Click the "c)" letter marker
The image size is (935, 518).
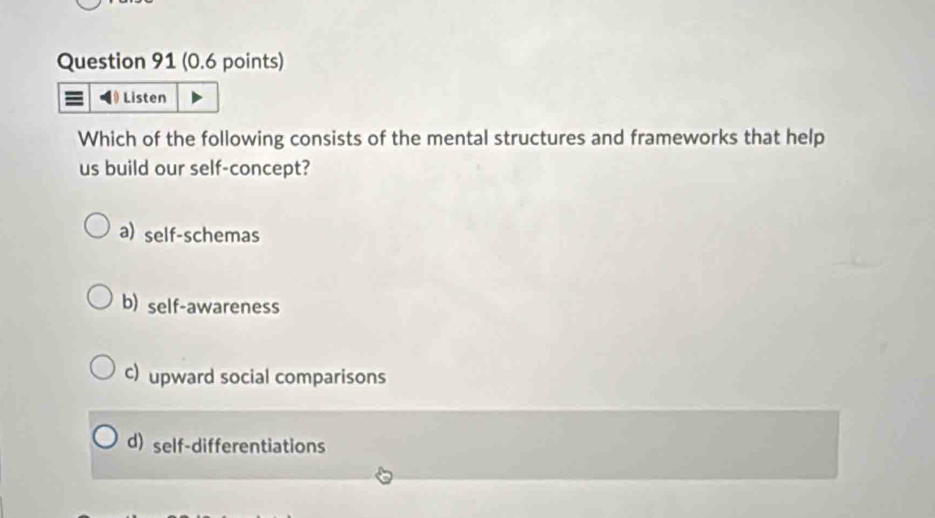coord(133,374)
